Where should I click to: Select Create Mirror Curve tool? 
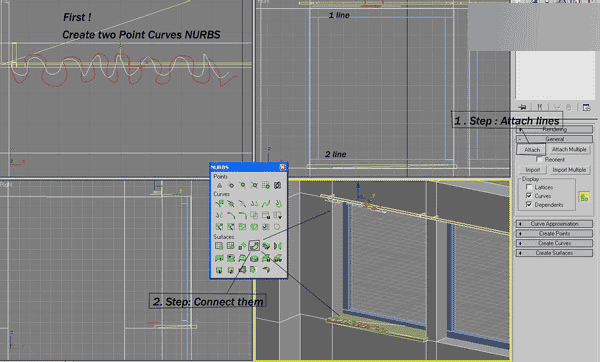219,215
